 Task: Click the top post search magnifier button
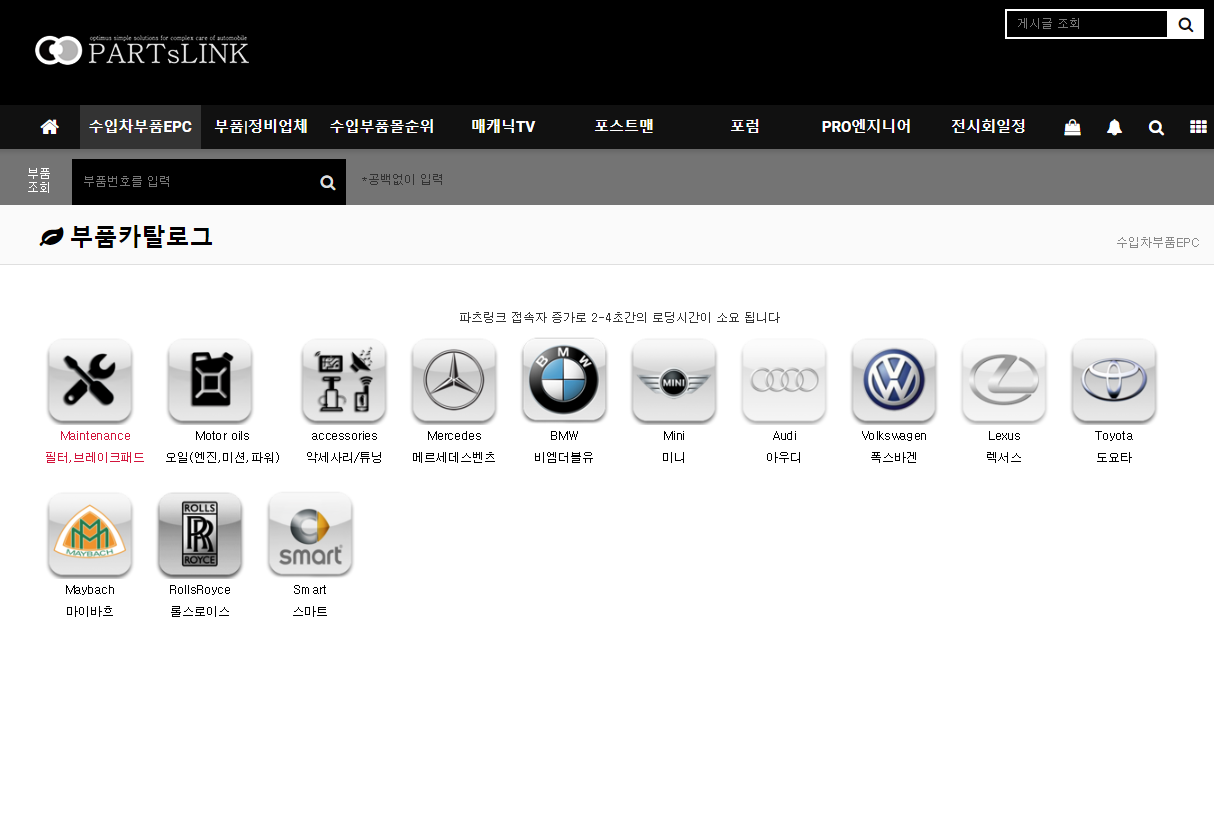[x=1185, y=24]
